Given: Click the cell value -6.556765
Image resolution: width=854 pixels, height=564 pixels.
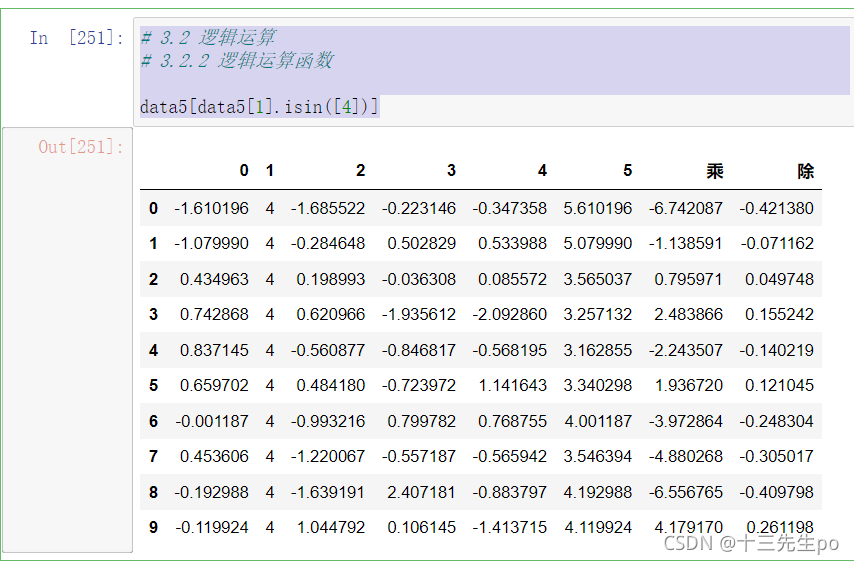Looking at the screenshot, I should (x=686, y=492).
